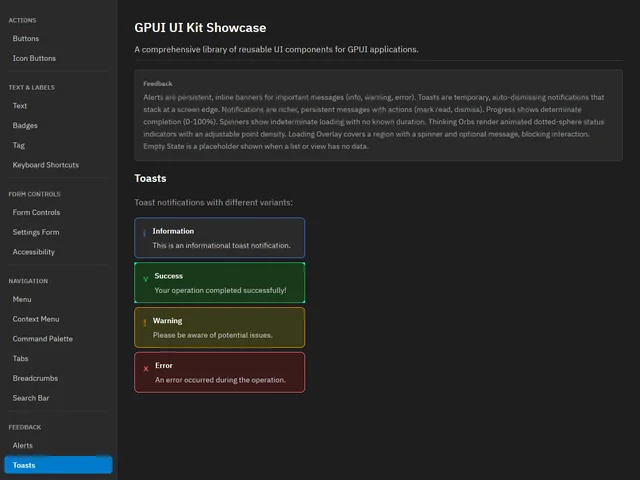Click 'An error occurred during the operation.'
This screenshot has height=480, width=640.
[x=220, y=380]
